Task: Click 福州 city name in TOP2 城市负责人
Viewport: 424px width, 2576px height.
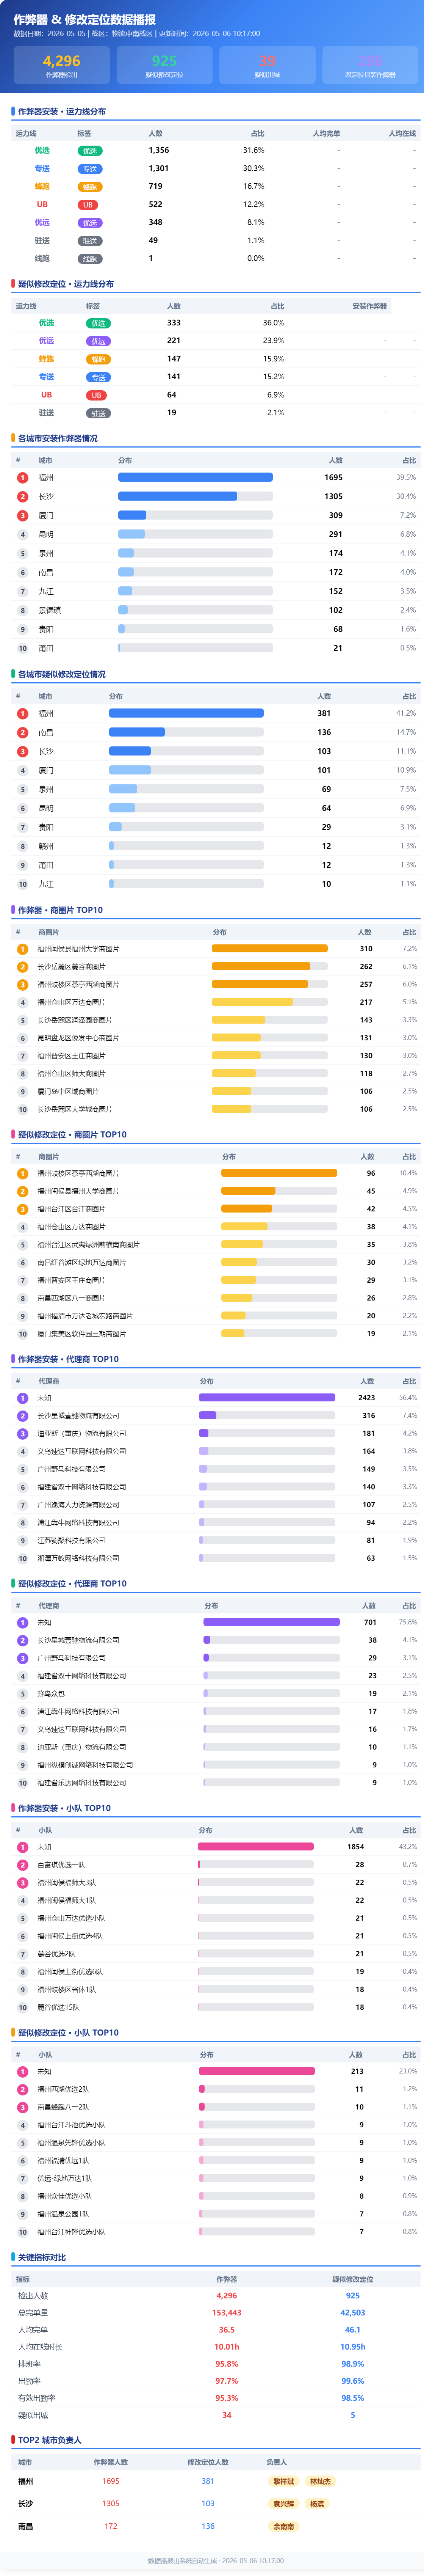Action: 26,2481
